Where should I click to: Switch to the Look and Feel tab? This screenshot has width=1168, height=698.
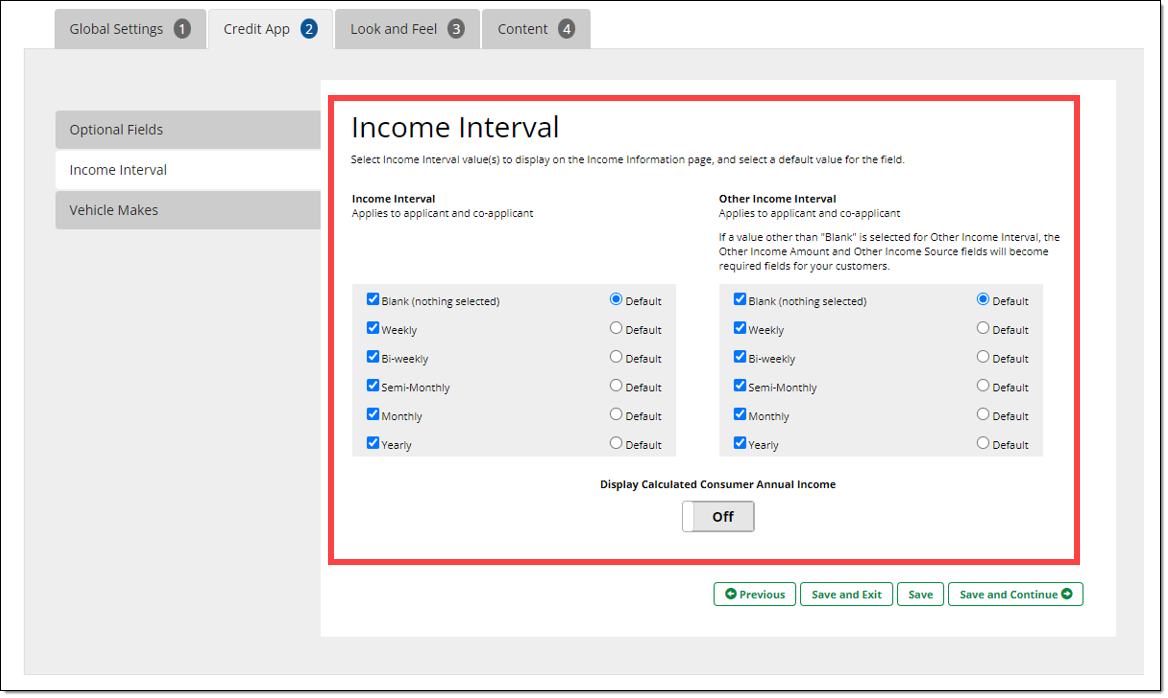[x=406, y=29]
